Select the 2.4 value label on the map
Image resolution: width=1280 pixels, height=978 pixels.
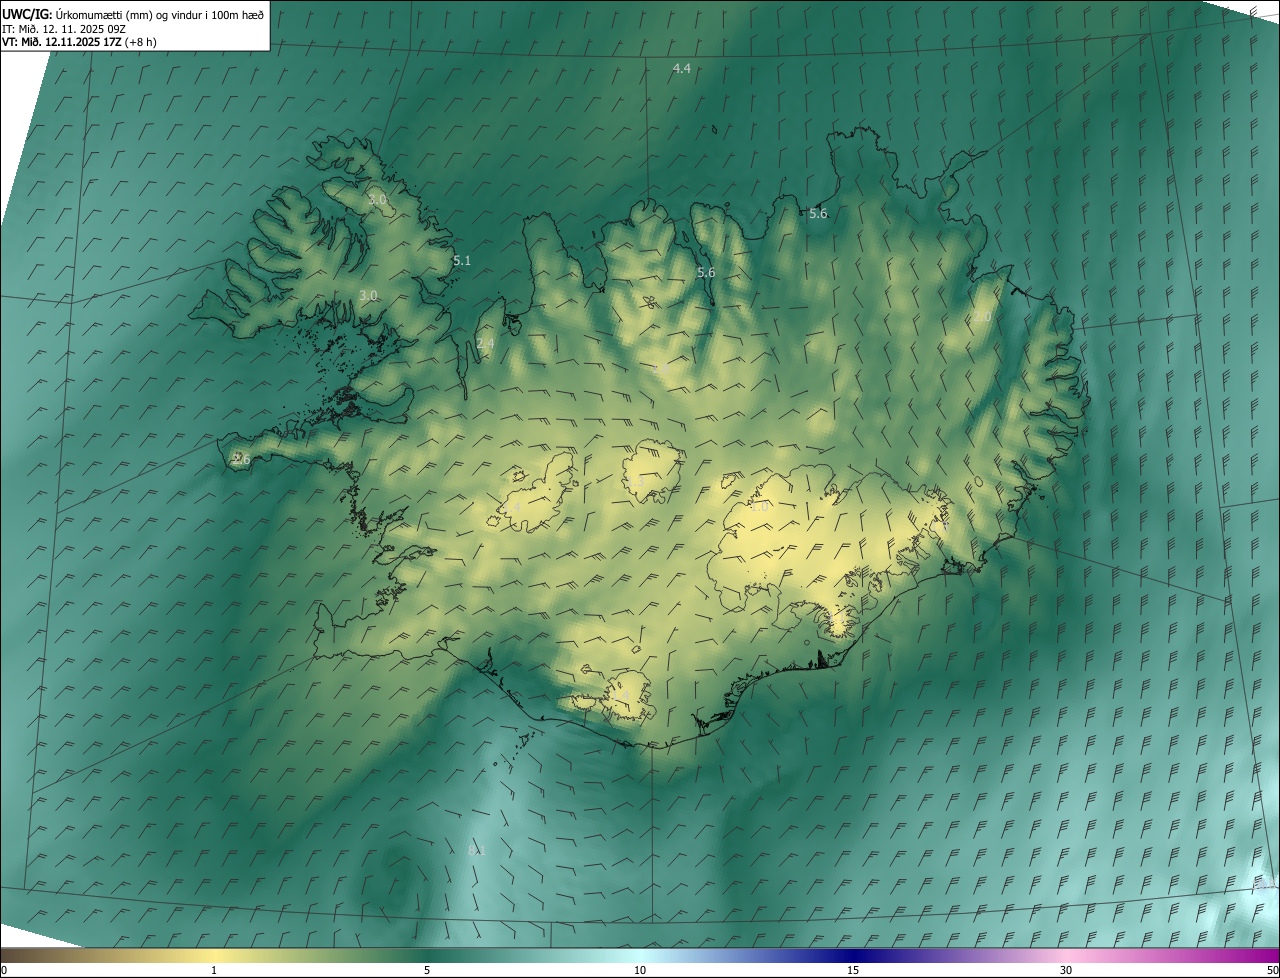coord(485,343)
